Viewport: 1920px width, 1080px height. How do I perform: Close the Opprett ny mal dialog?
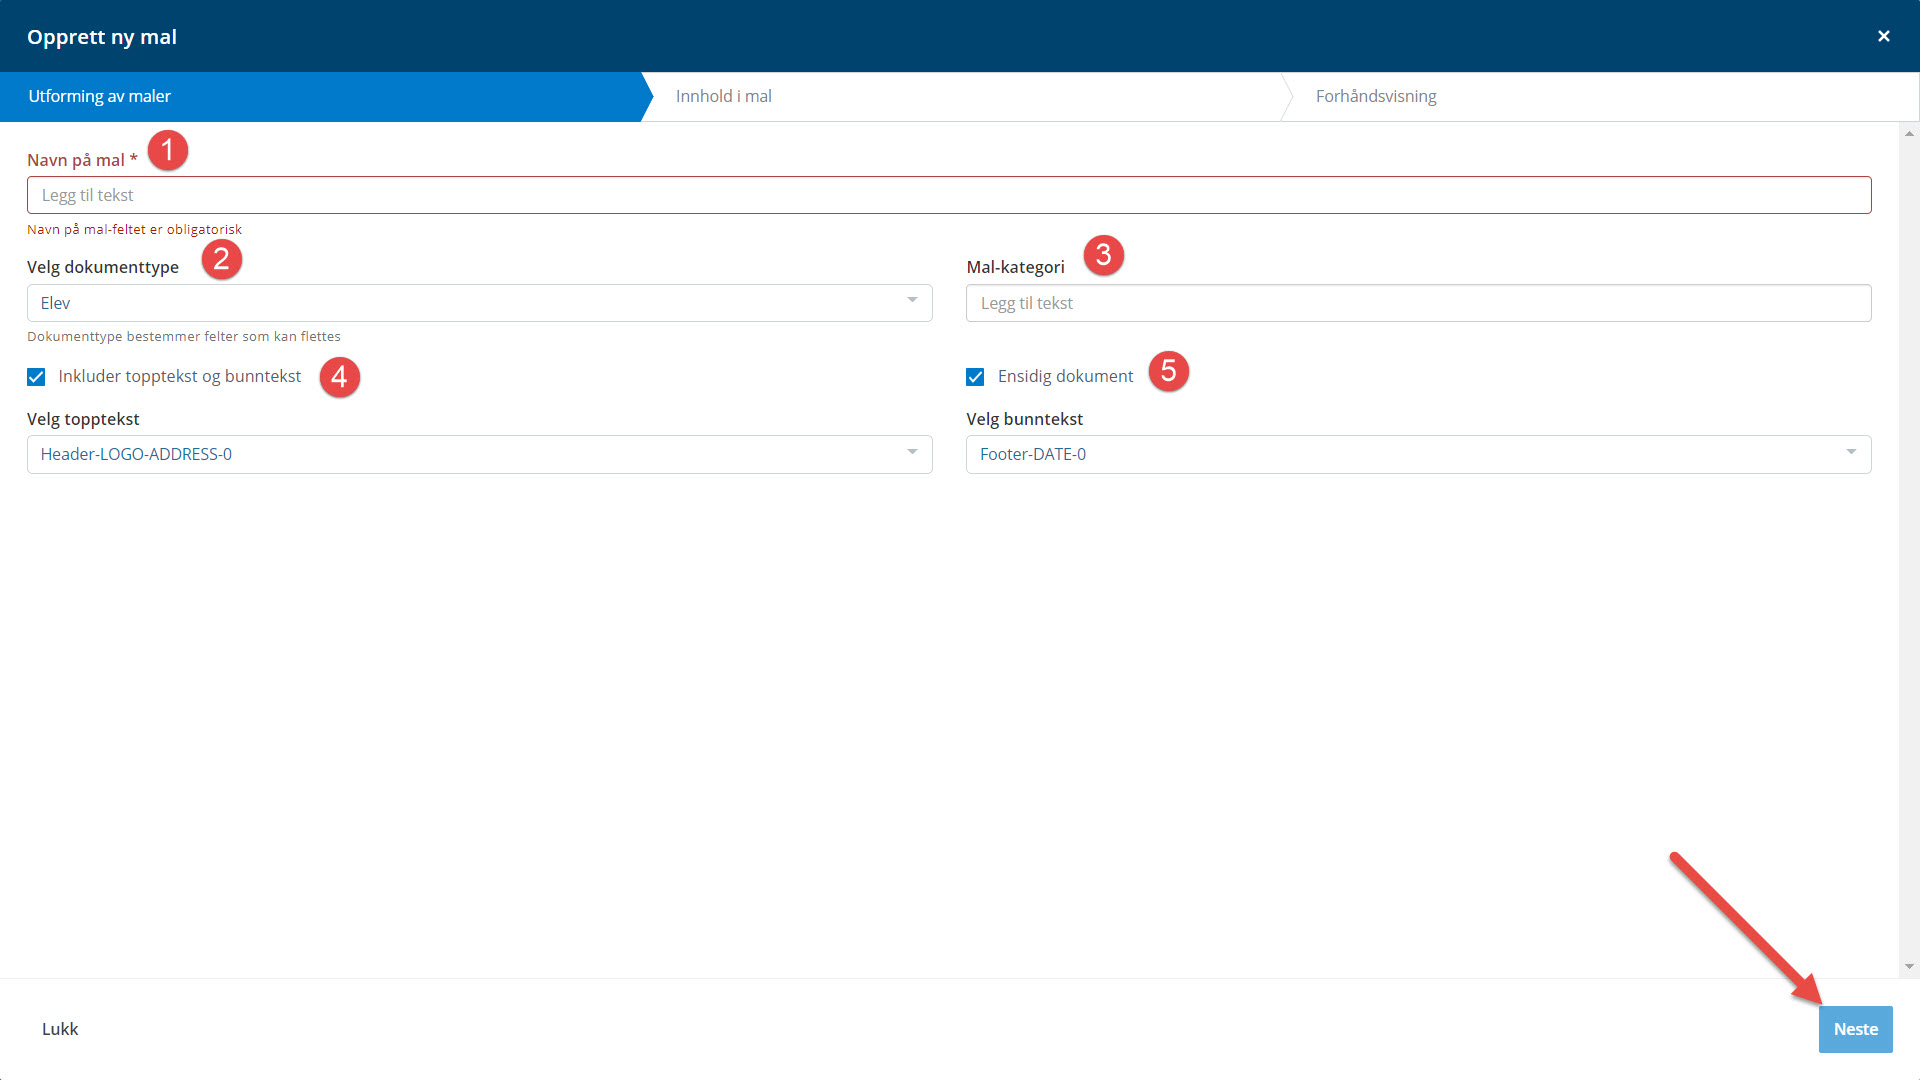(1883, 36)
